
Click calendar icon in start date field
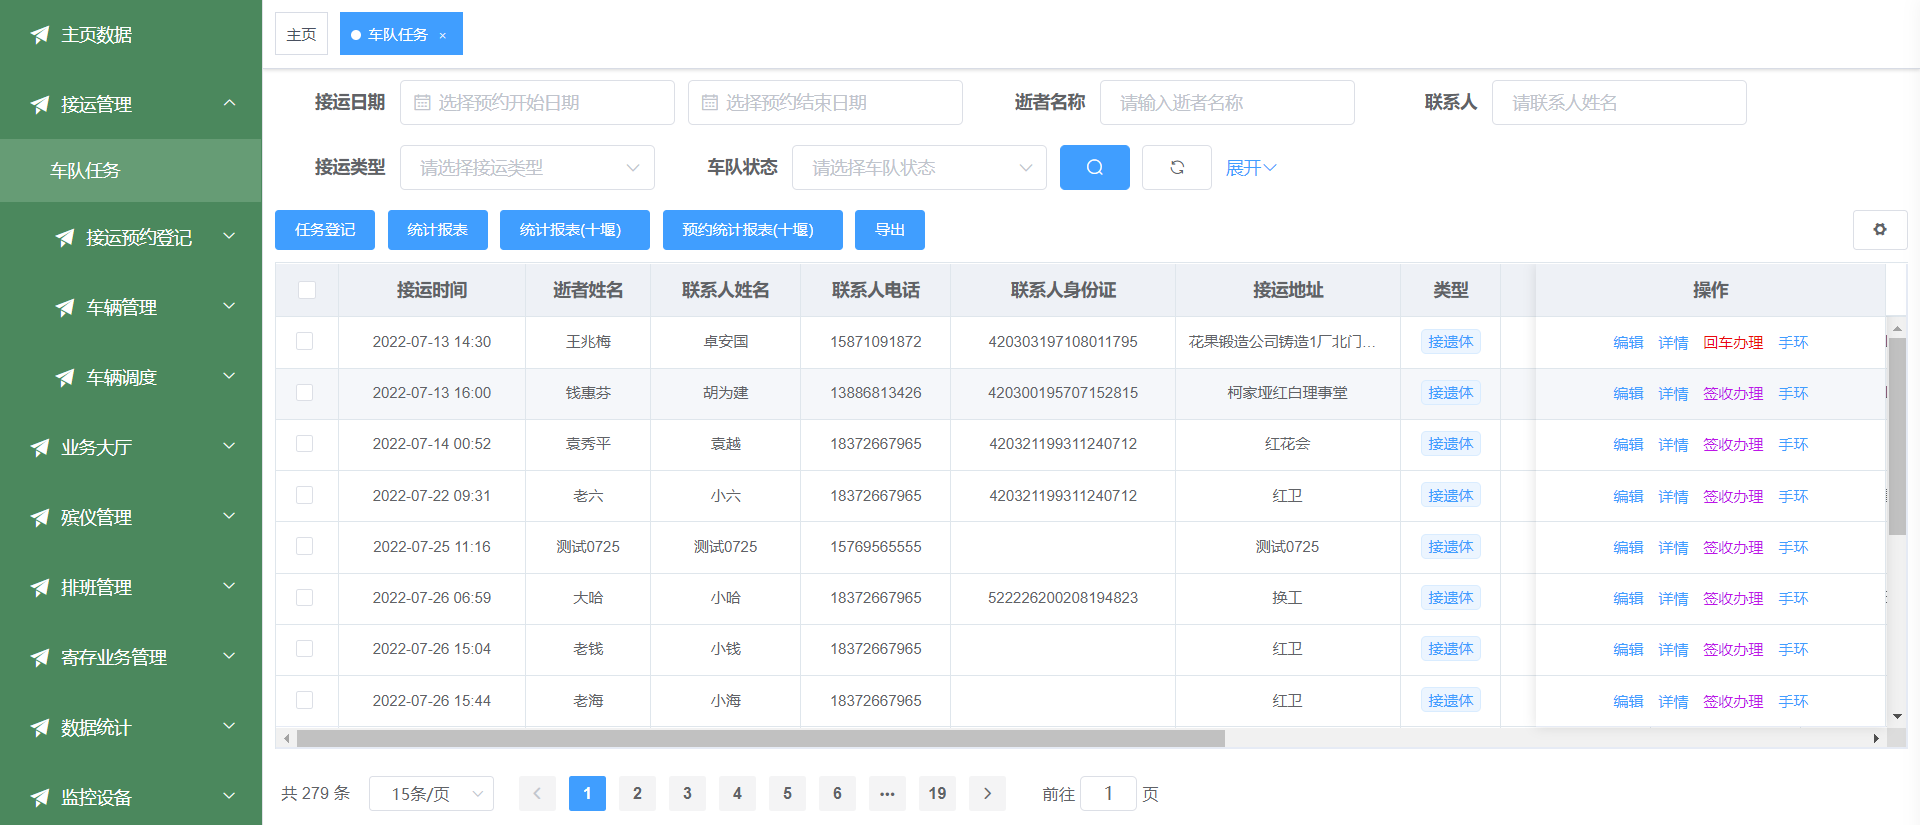tap(422, 103)
